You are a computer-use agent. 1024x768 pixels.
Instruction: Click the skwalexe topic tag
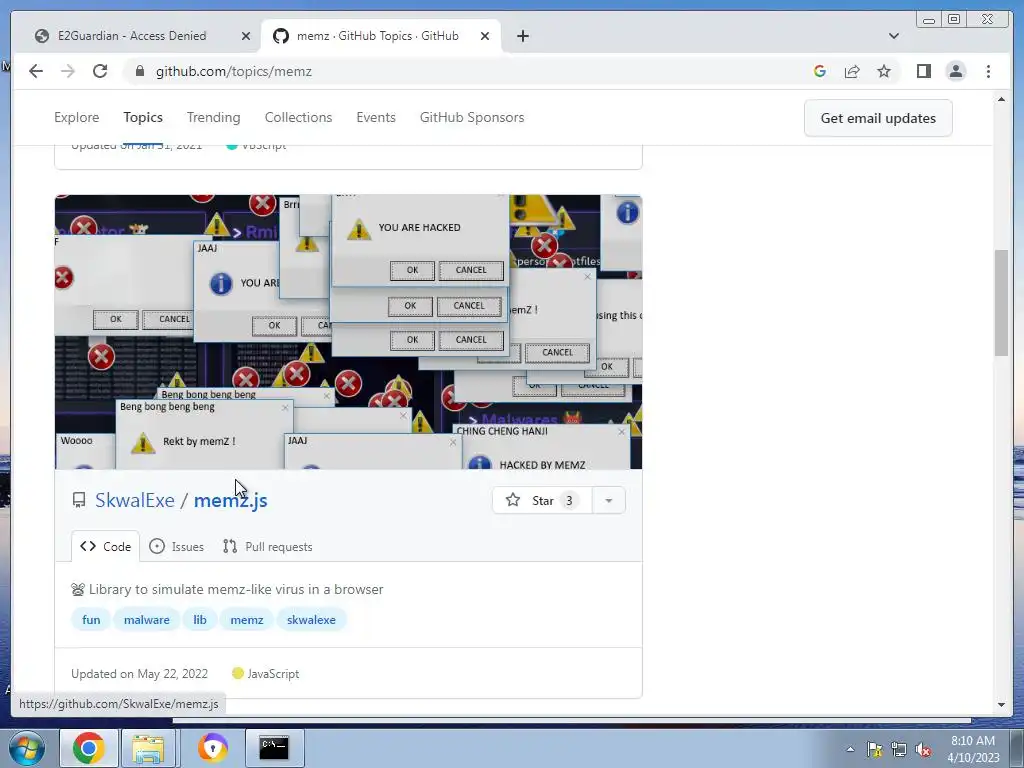click(x=312, y=620)
